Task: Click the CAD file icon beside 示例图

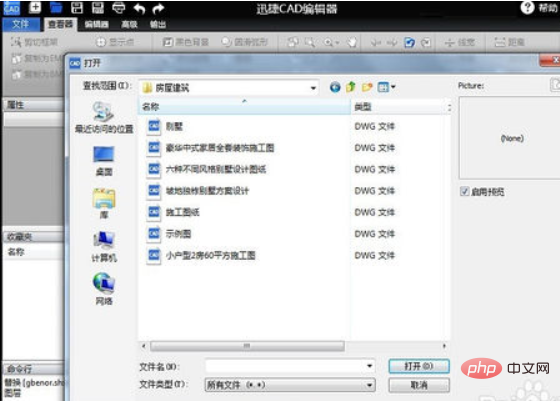Action: click(154, 234)
